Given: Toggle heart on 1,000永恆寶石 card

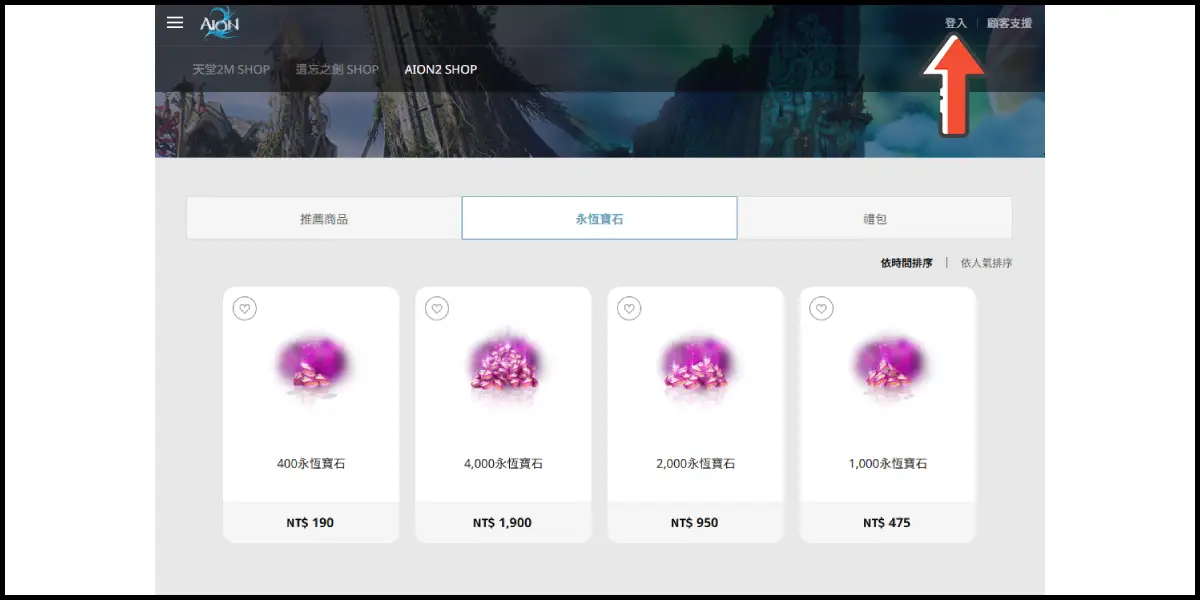Looking at the screenshot, I should (821, 309).
